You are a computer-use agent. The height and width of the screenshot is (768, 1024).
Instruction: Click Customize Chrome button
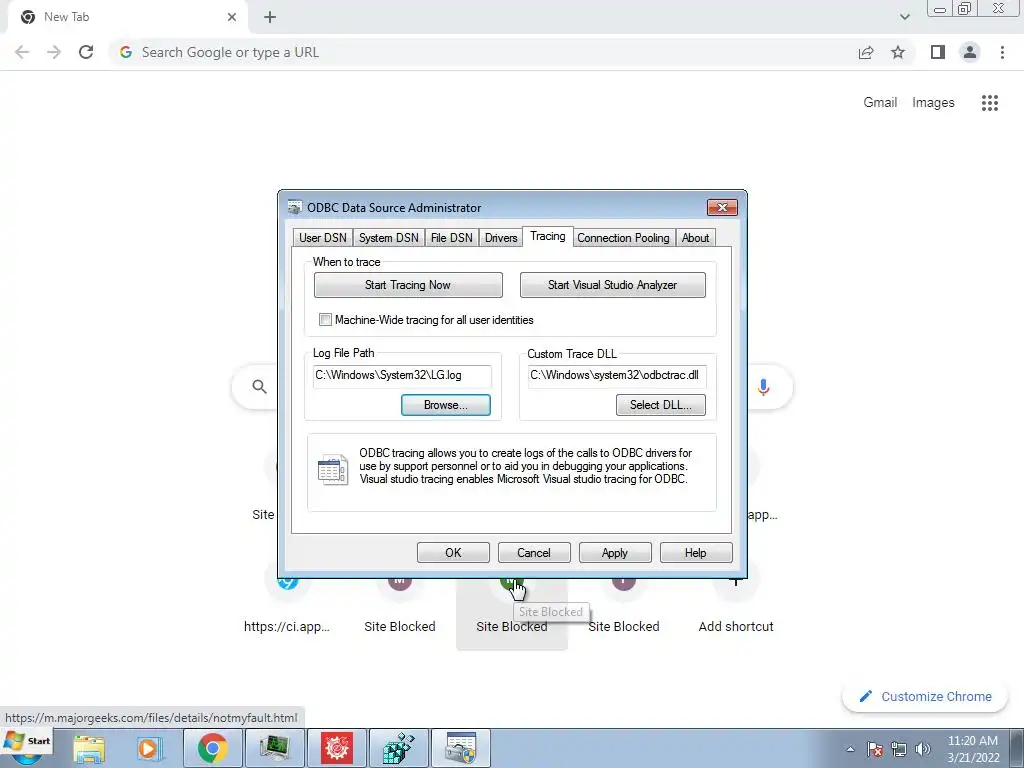tap(926, 697)
